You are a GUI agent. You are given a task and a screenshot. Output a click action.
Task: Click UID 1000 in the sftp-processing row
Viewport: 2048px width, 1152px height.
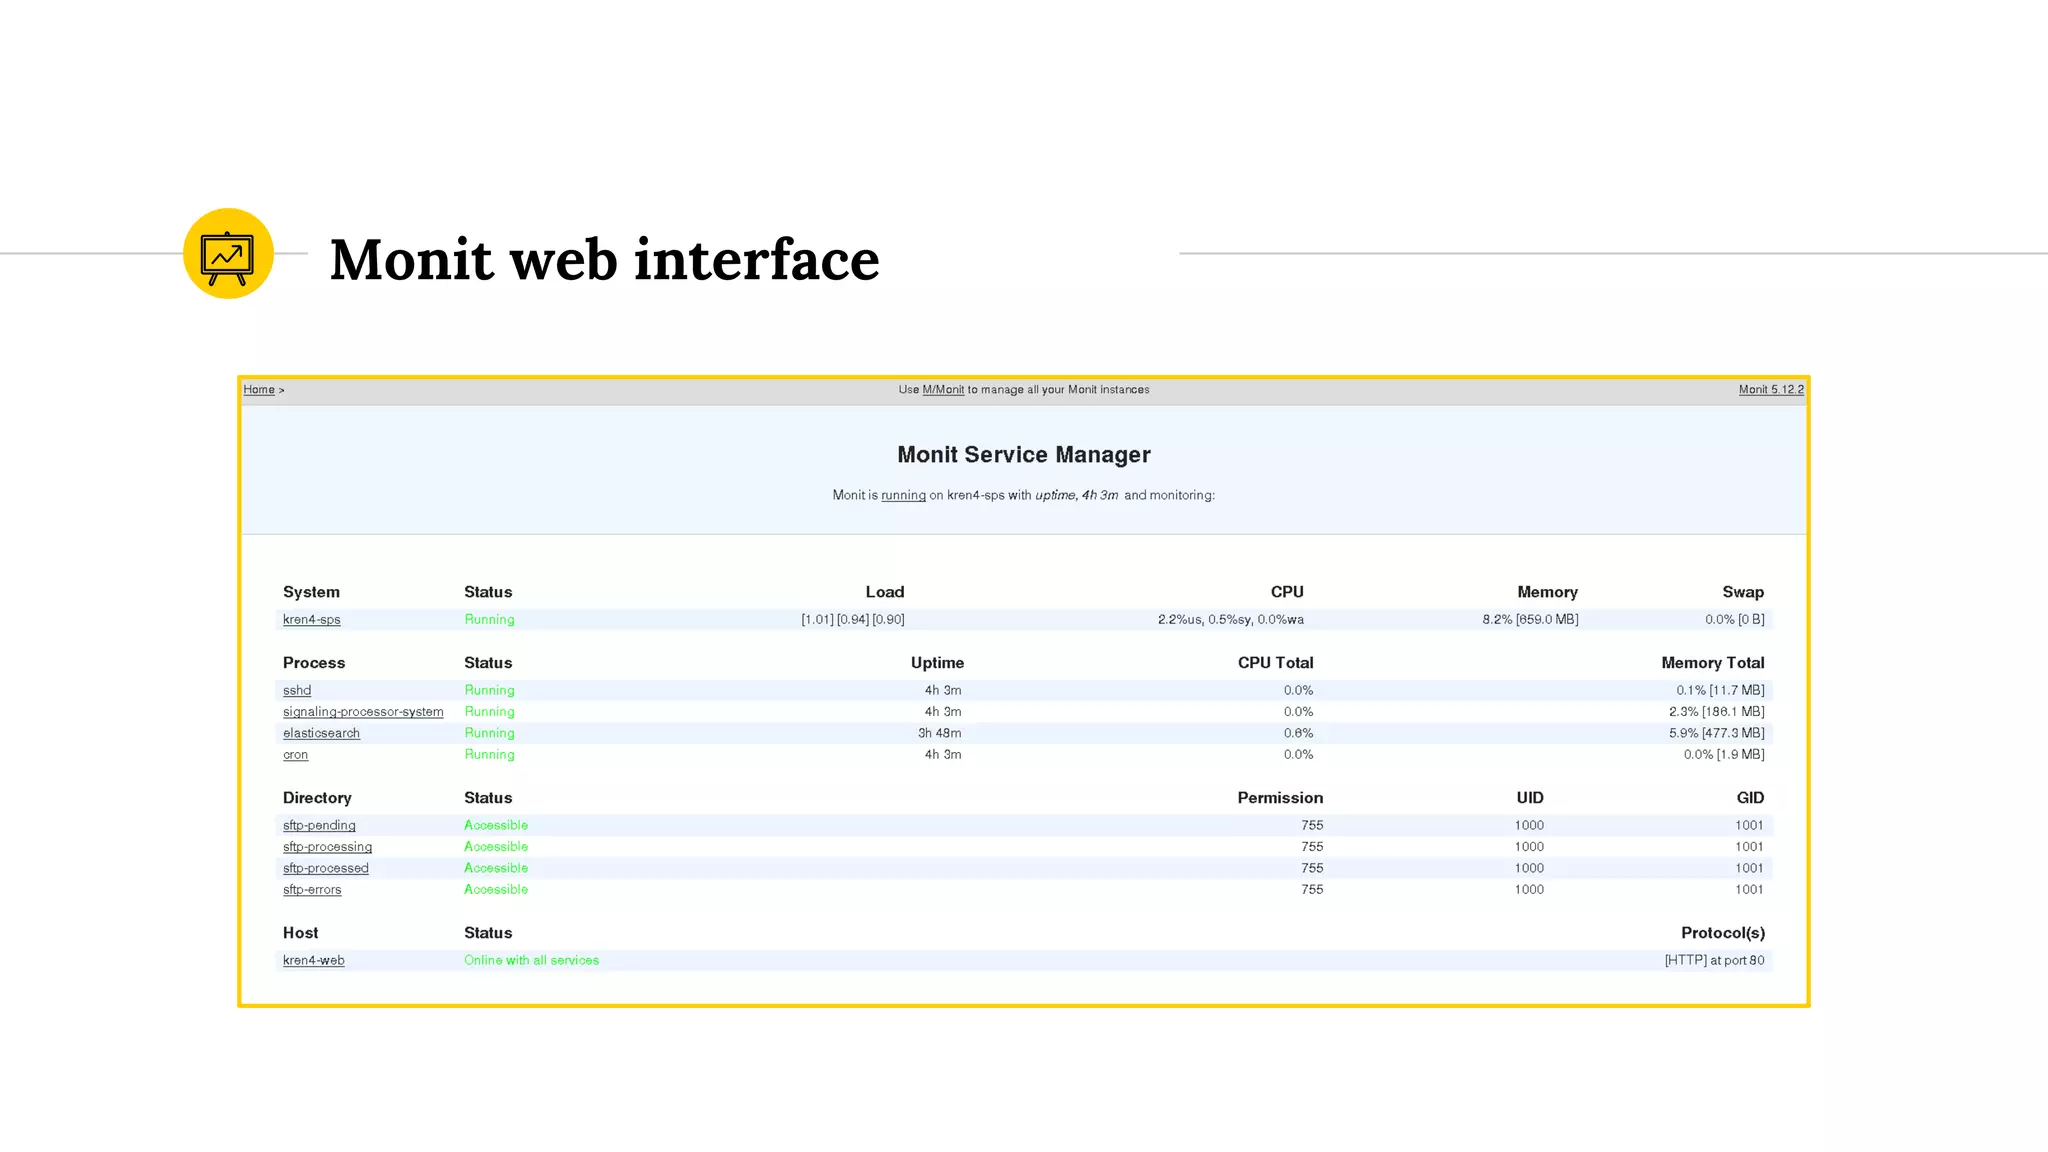tap(1529, 847)
